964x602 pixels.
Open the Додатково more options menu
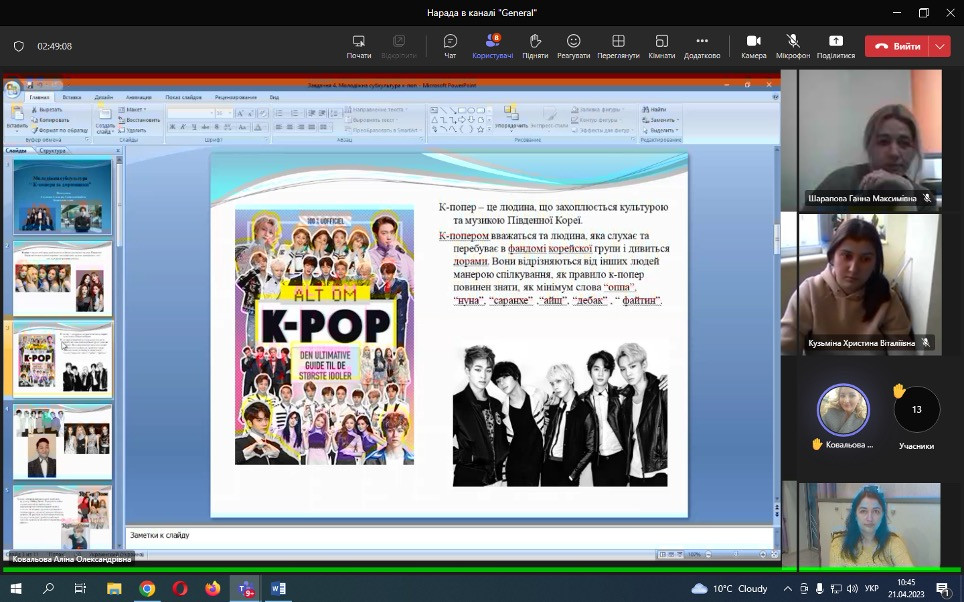(702, 45)
